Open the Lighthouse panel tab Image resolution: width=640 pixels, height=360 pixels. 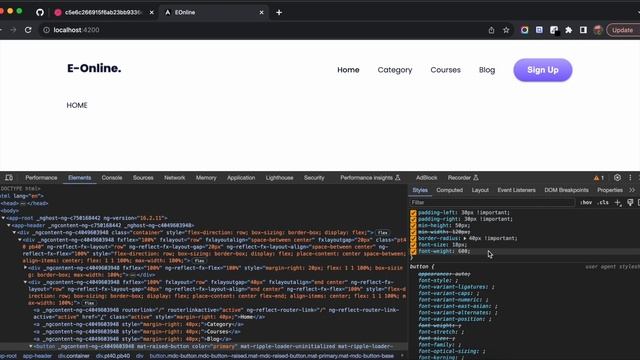click(x=280, y=178)
